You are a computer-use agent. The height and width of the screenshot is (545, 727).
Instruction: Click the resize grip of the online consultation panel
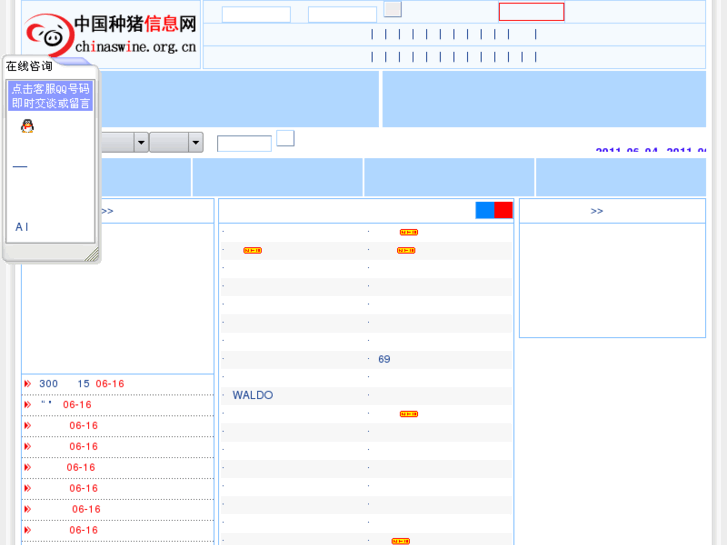[x=92, y=254]
